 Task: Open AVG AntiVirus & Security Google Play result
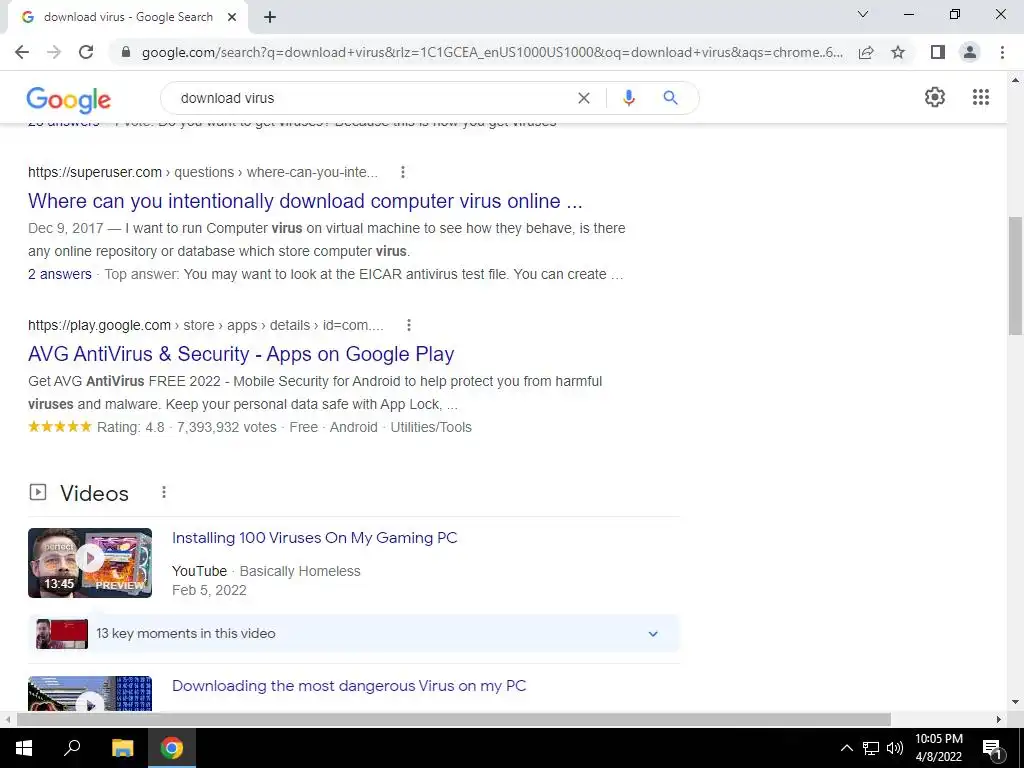241,354
